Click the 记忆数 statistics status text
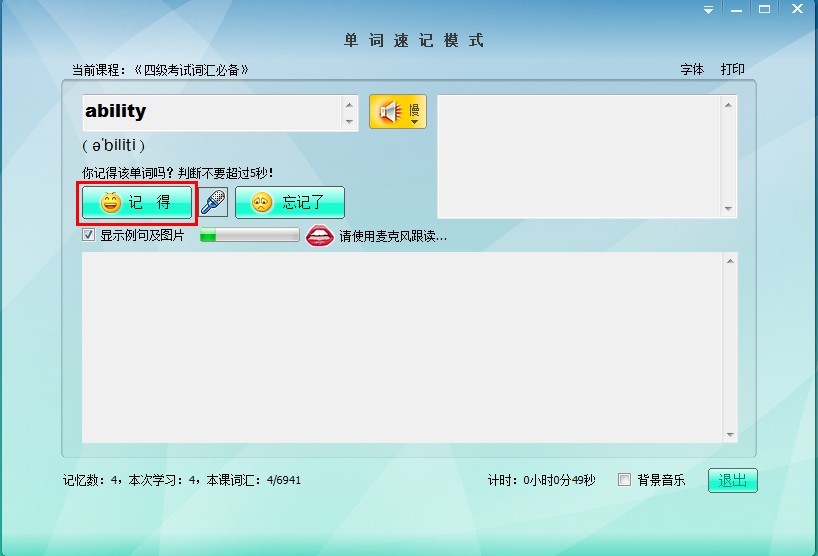Image resolution: width=818 pixels, height=556 pixels. pyautogui.click(x=182, y=480)
